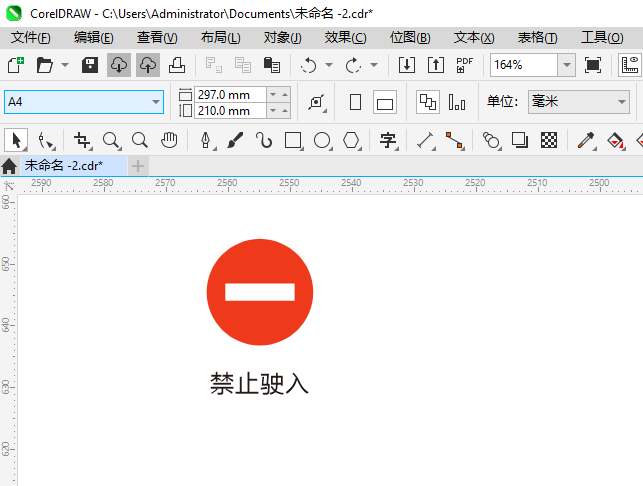
Task: Upload to cloud icon
Action: click(x=148, y=65)
